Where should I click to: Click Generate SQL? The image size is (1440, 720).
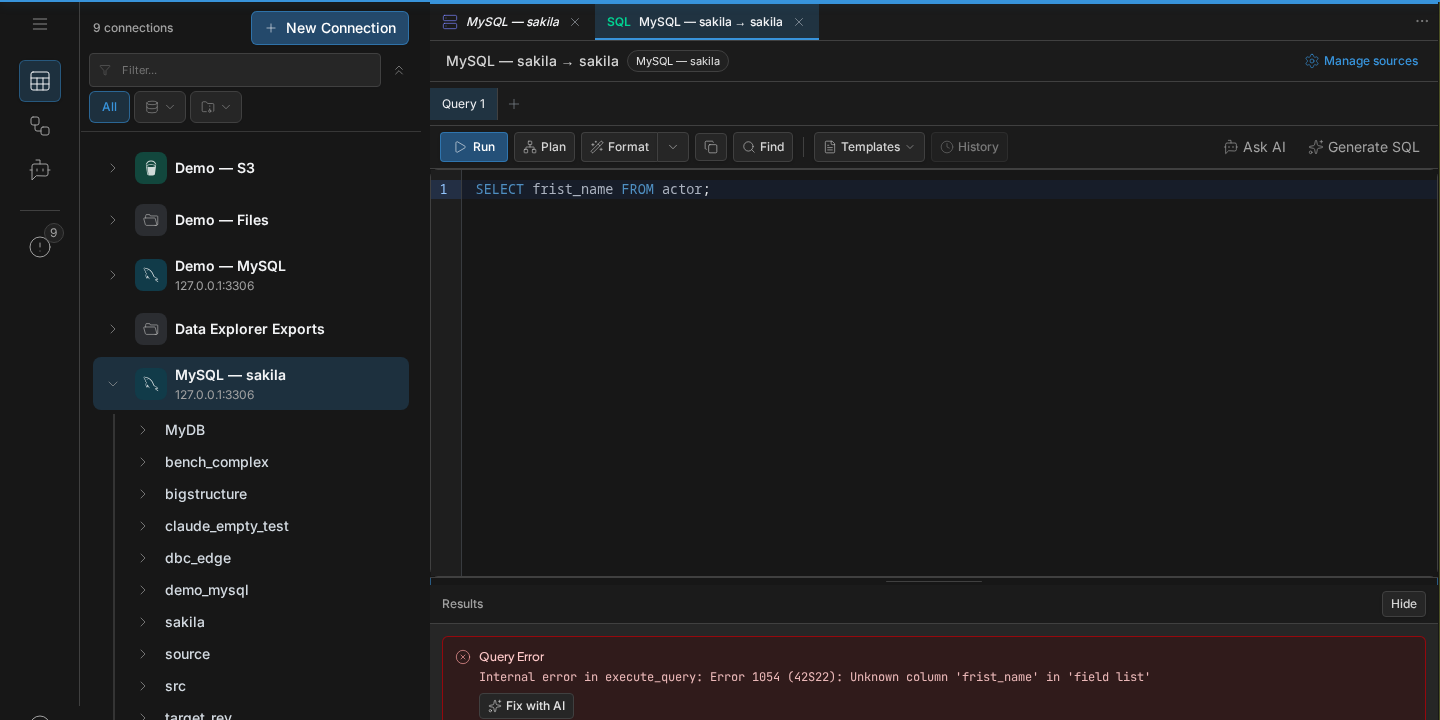coord(1364,147)
